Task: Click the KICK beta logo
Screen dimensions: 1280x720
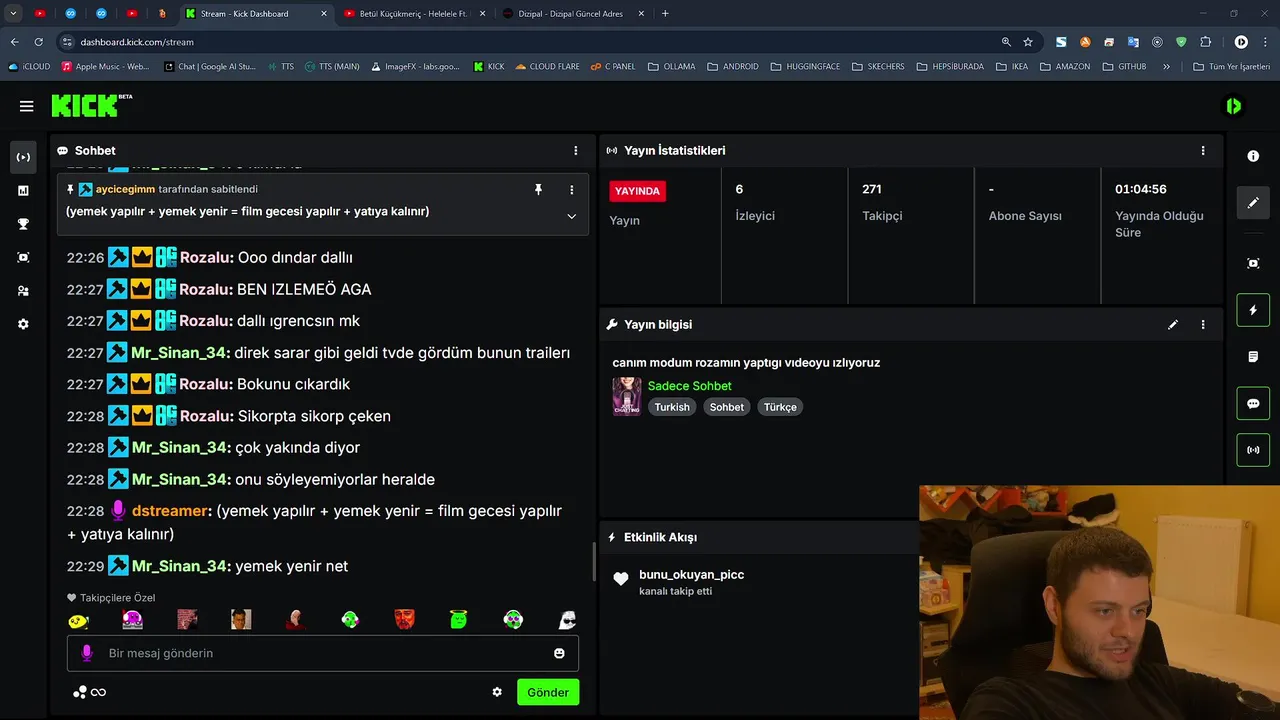Action: pos(91,105)
